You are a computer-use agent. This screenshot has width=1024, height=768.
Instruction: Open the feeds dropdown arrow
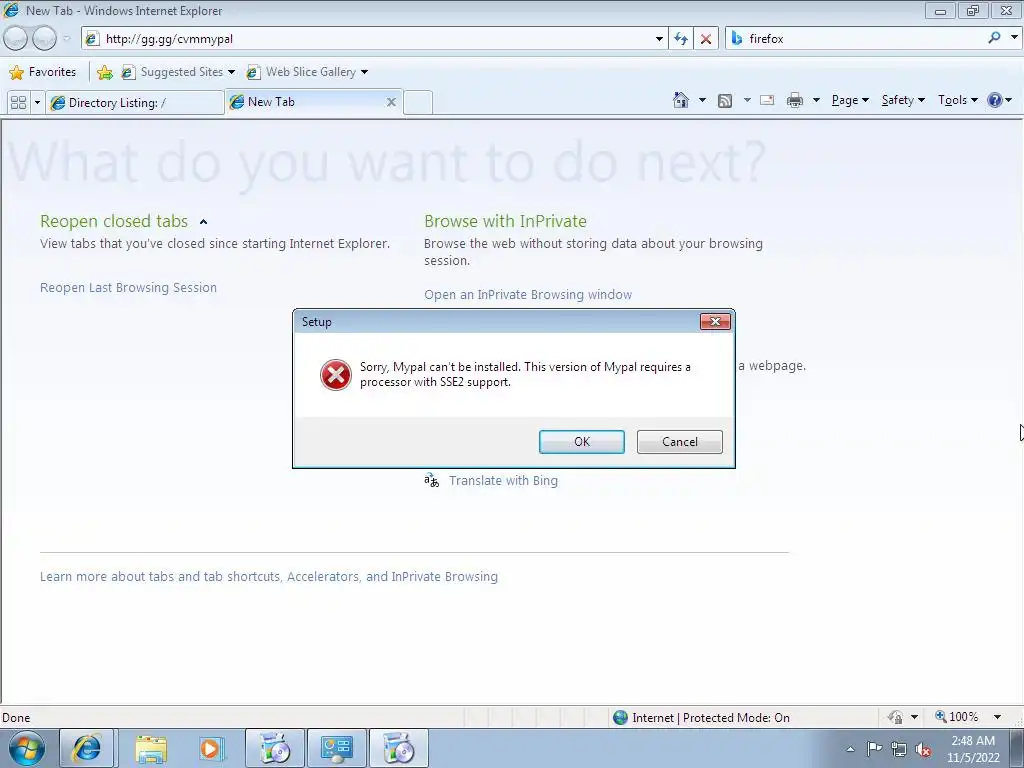746,100
